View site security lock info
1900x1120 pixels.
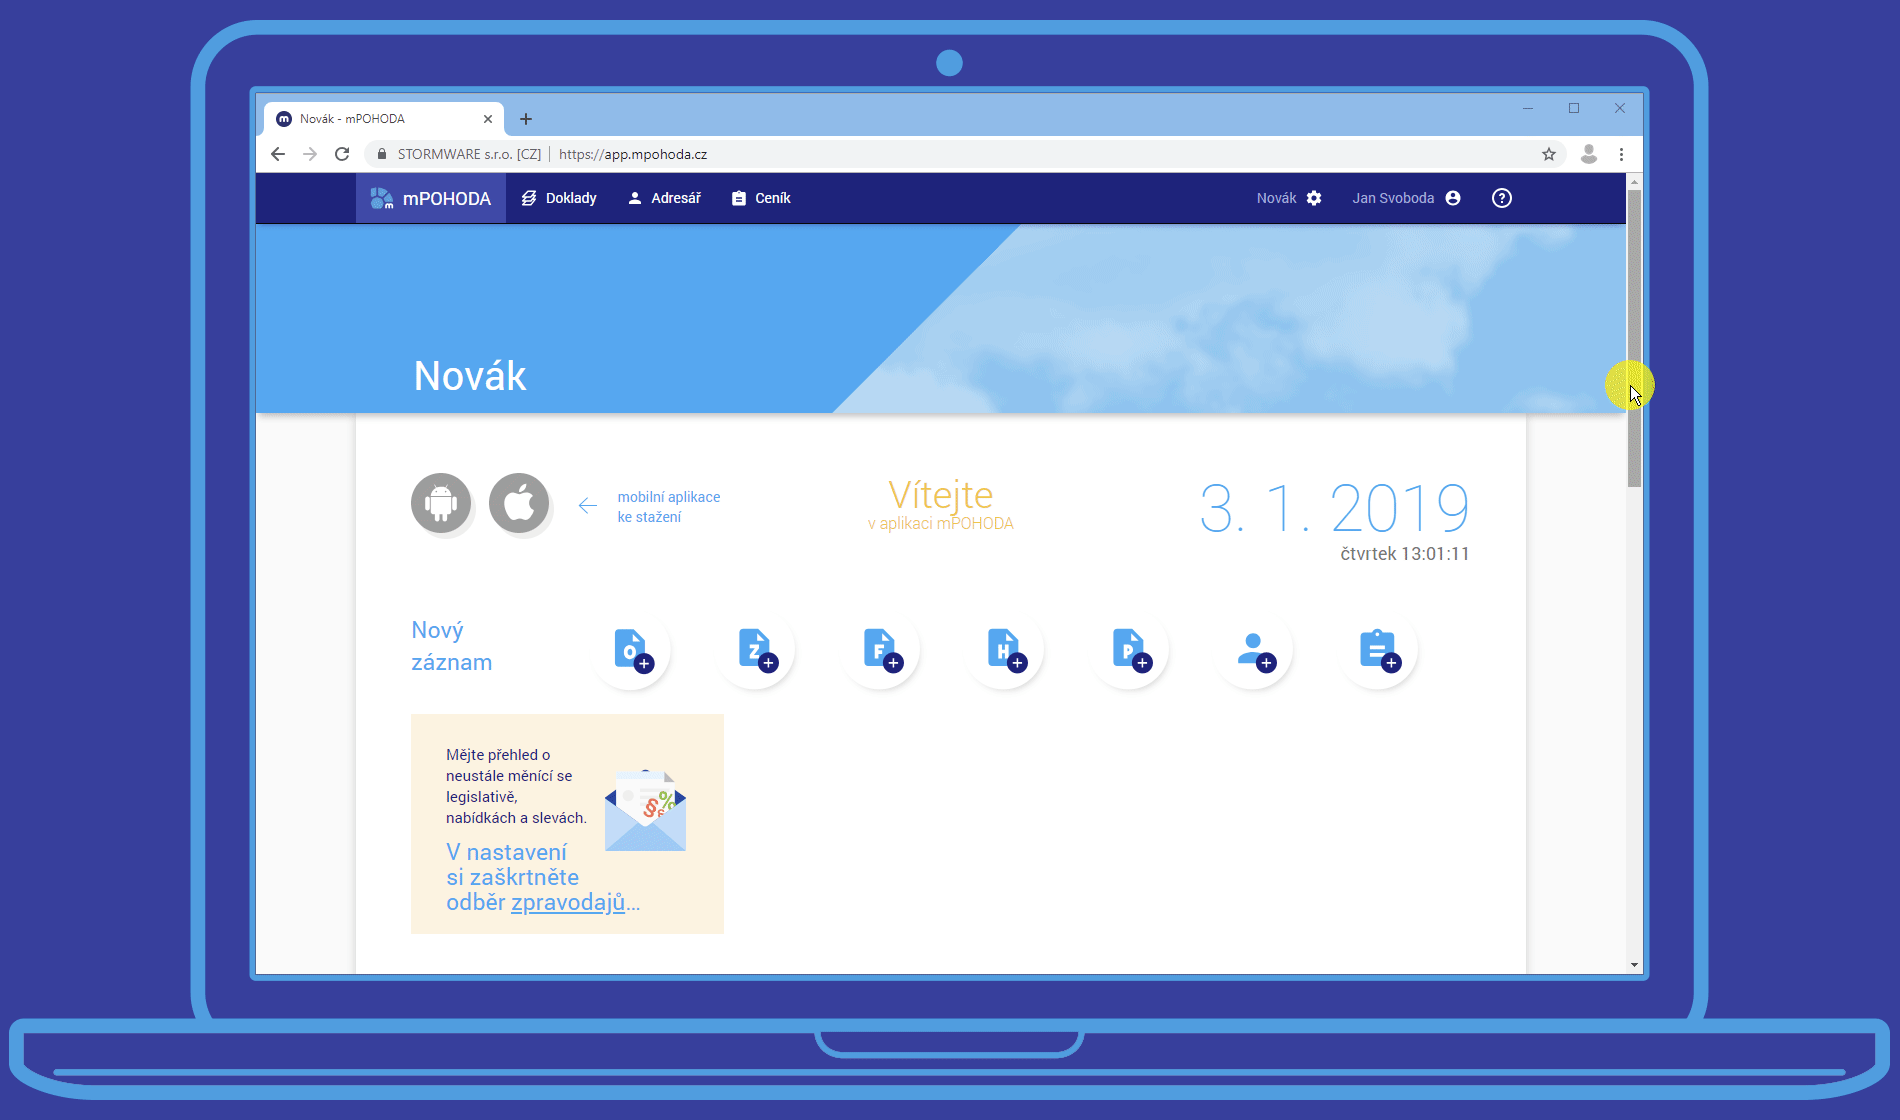point(382,154)
